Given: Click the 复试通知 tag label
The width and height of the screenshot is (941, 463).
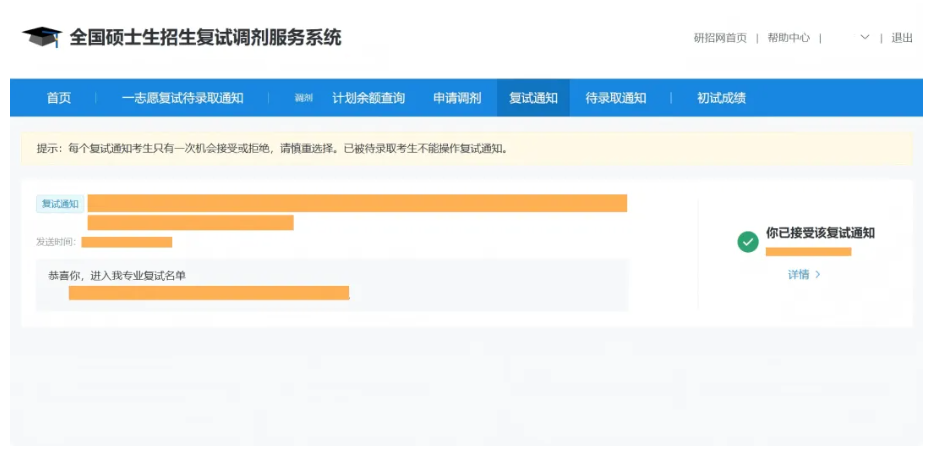Looking at the screenshot, I should [60, 204].
